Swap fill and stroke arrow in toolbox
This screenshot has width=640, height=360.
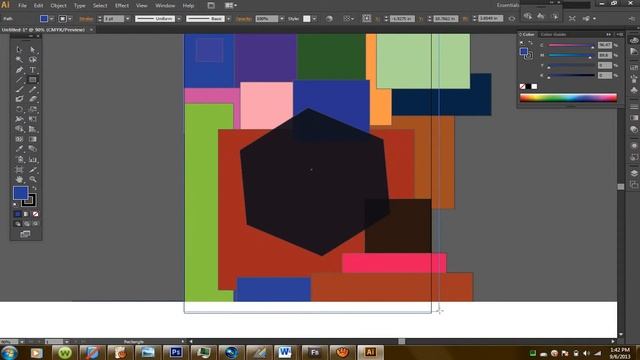(34, 189)
